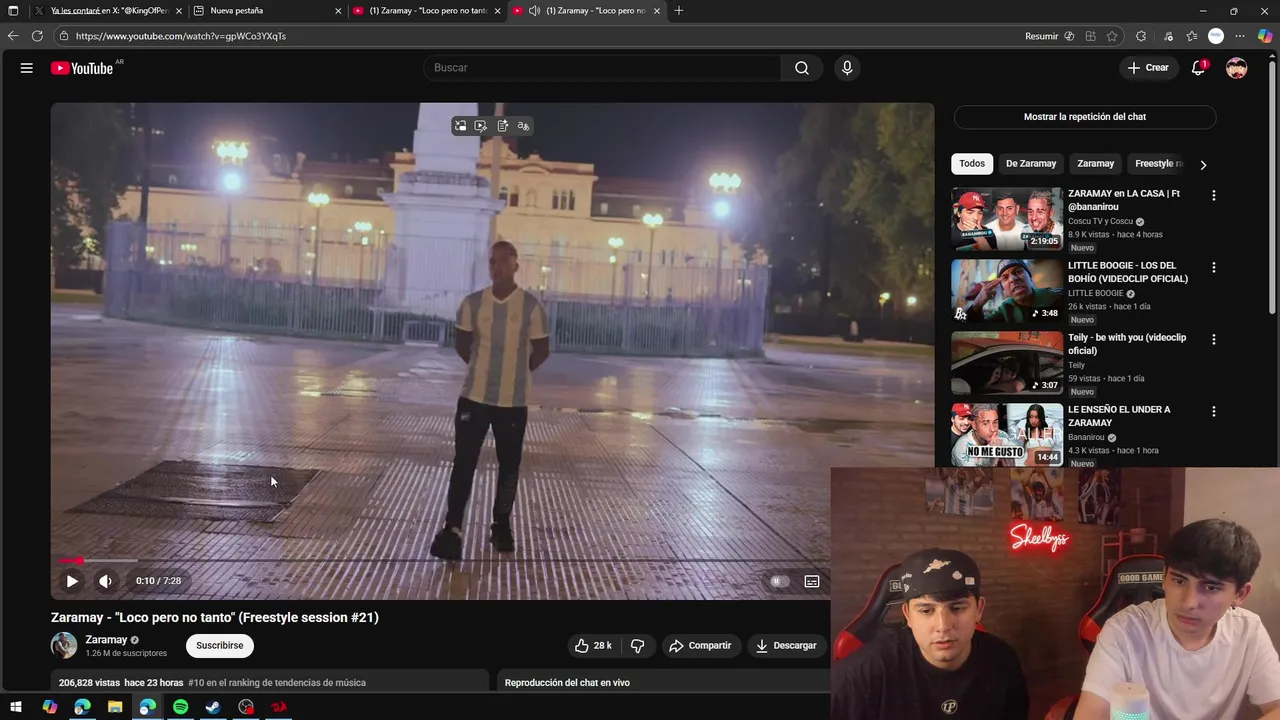Toggle autoplay switch in player

(x=778, y=581)
